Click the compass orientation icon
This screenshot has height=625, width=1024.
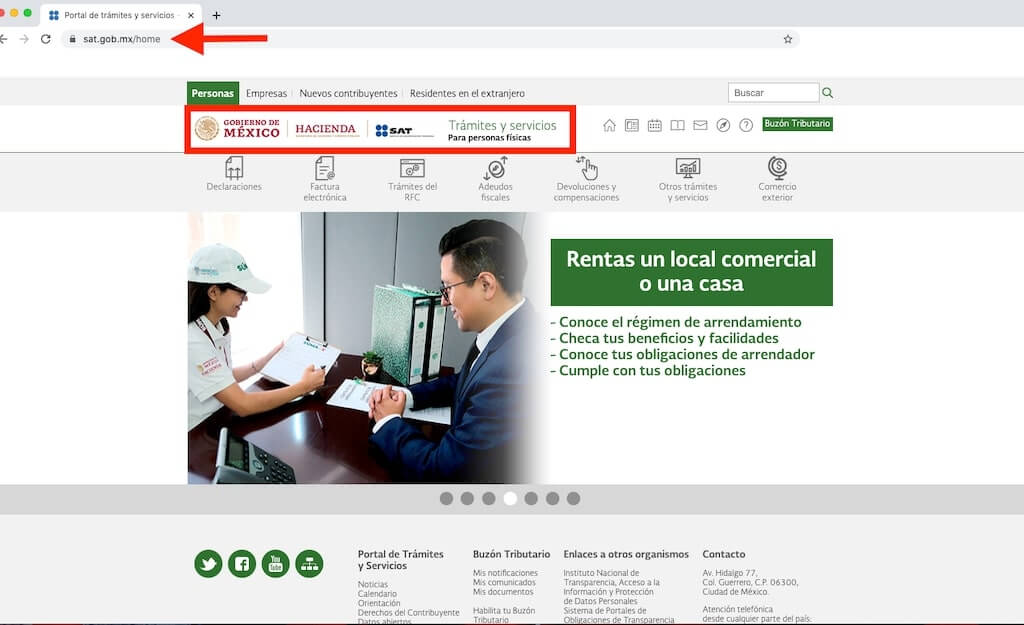point(723,125)
